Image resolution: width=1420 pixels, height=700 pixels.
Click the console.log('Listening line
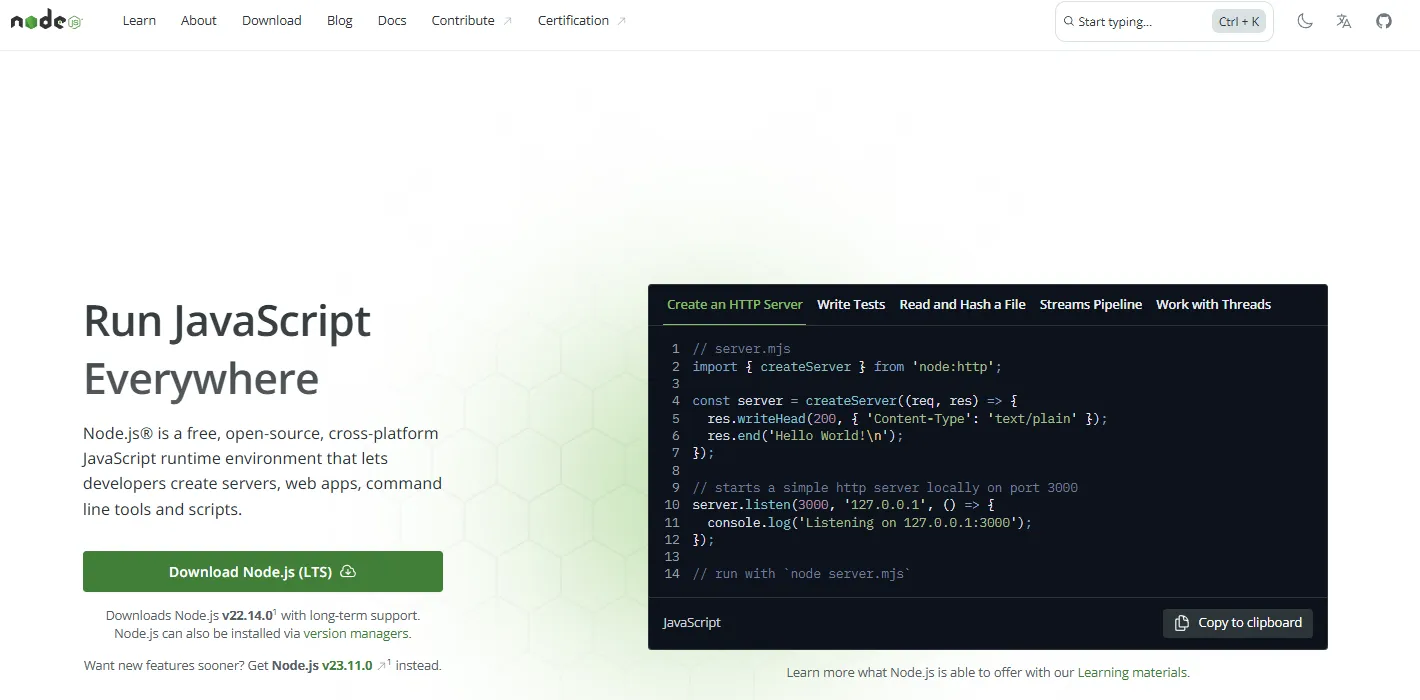pyautogui.click(x=869, y=522)
